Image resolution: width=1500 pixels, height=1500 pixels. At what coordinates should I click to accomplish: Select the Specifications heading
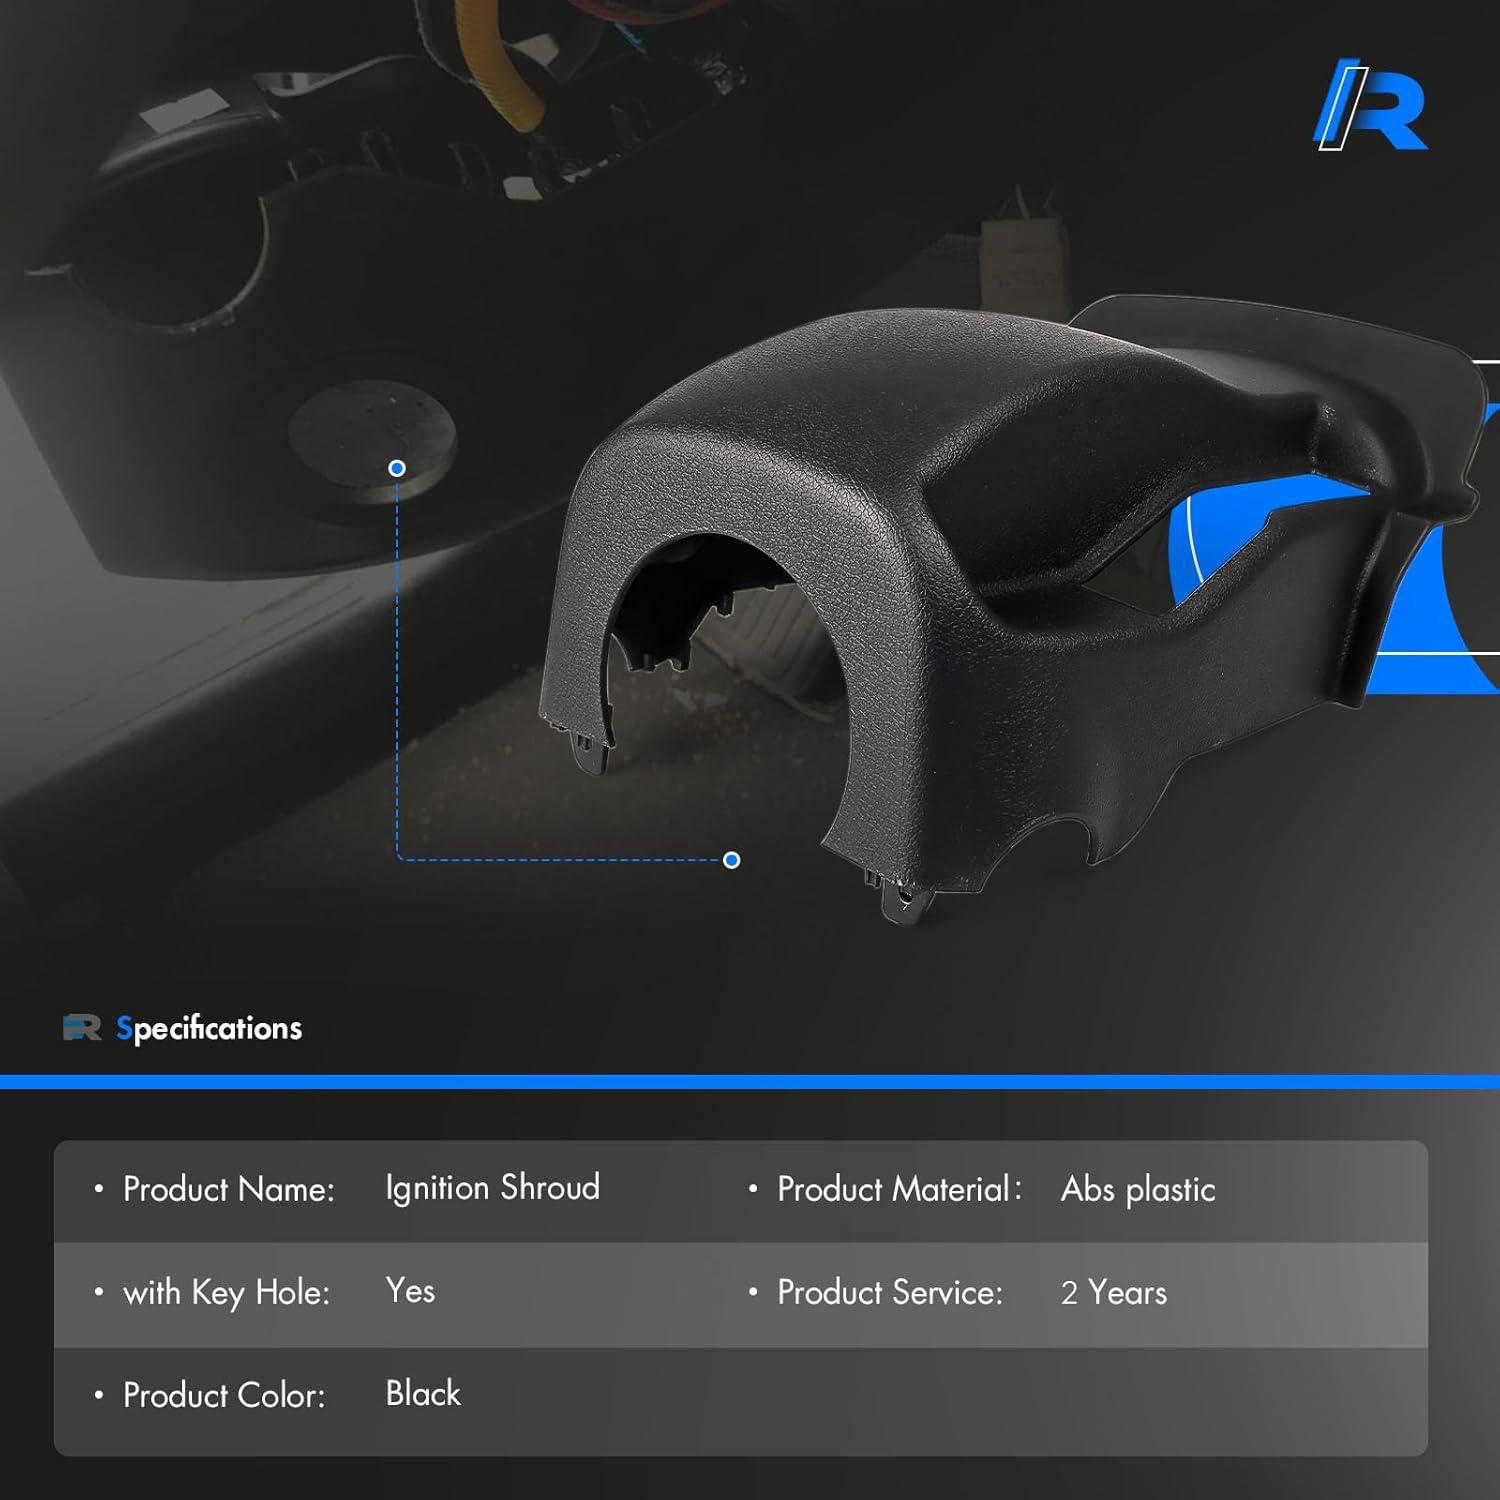(208, 1028)
